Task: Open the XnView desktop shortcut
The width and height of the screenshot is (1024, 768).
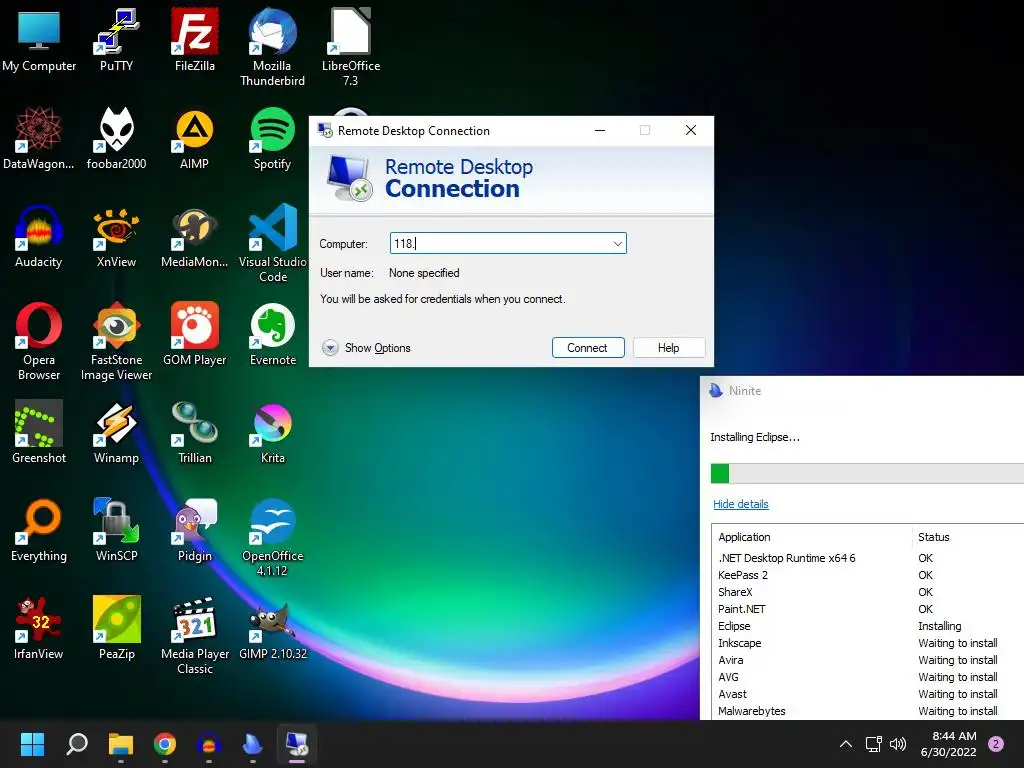Action: click(116, 236)
